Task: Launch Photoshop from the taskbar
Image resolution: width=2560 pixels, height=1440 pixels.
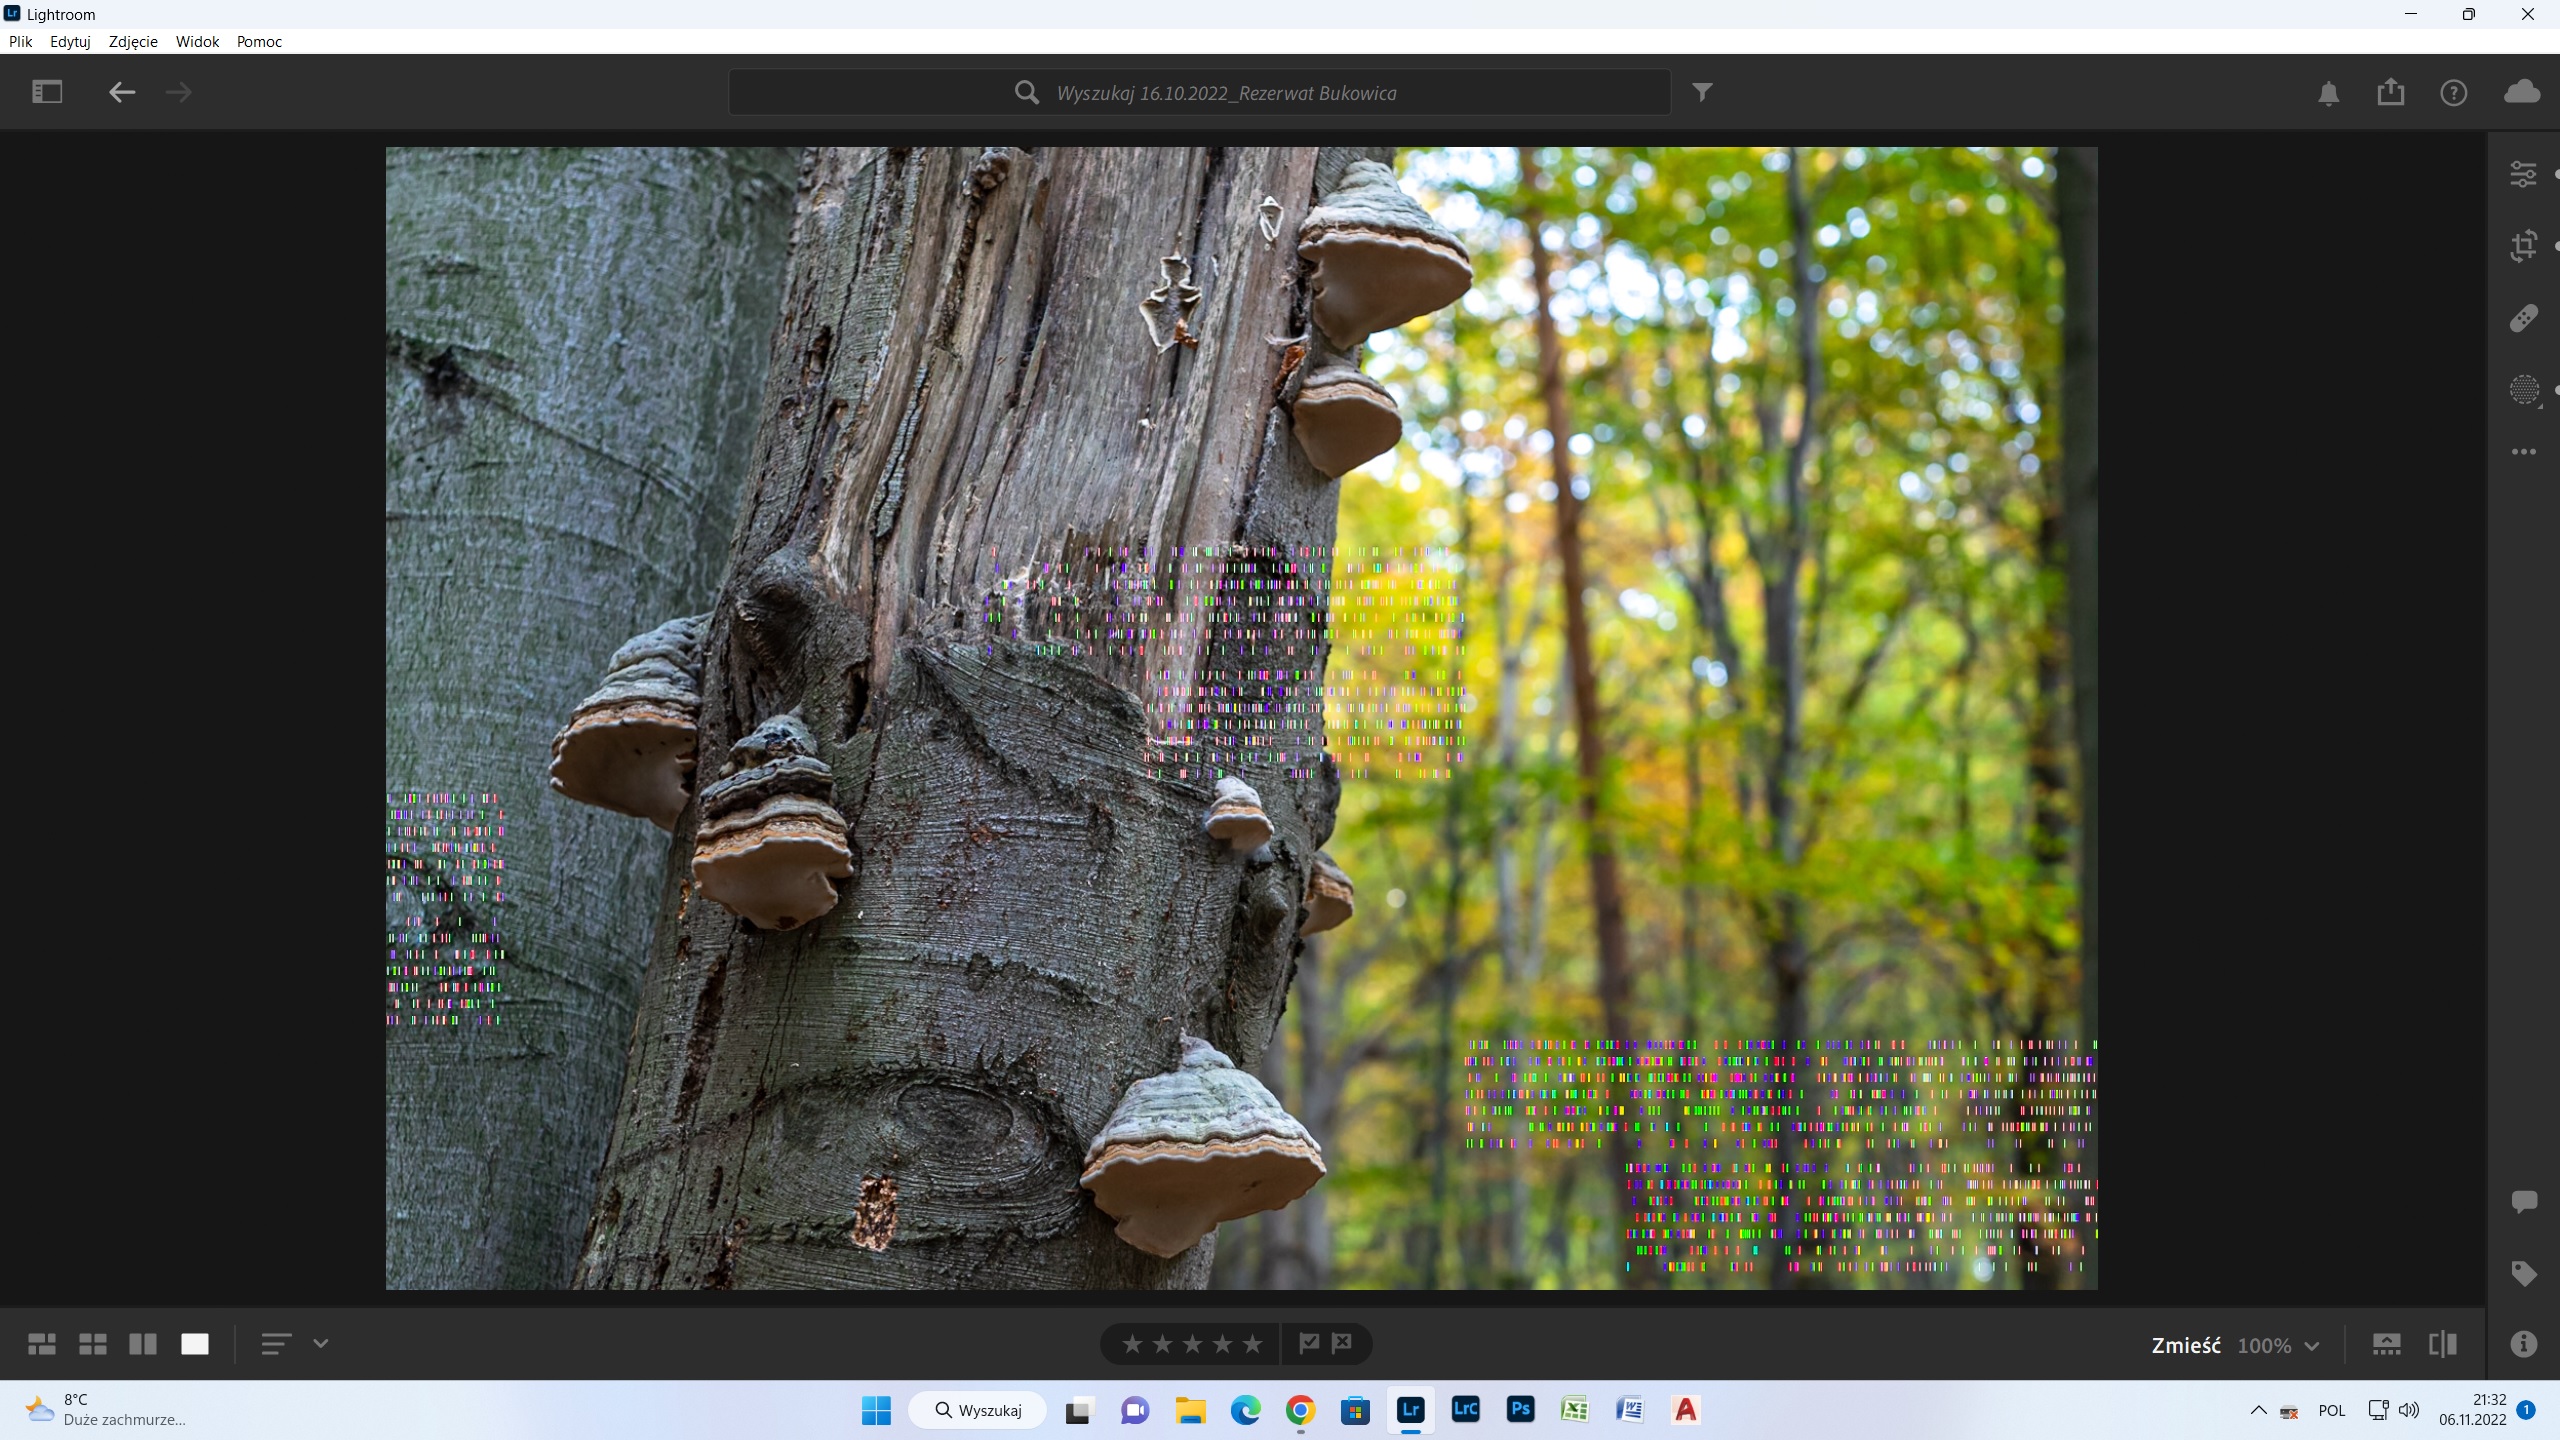Action: point(1520,1410)
